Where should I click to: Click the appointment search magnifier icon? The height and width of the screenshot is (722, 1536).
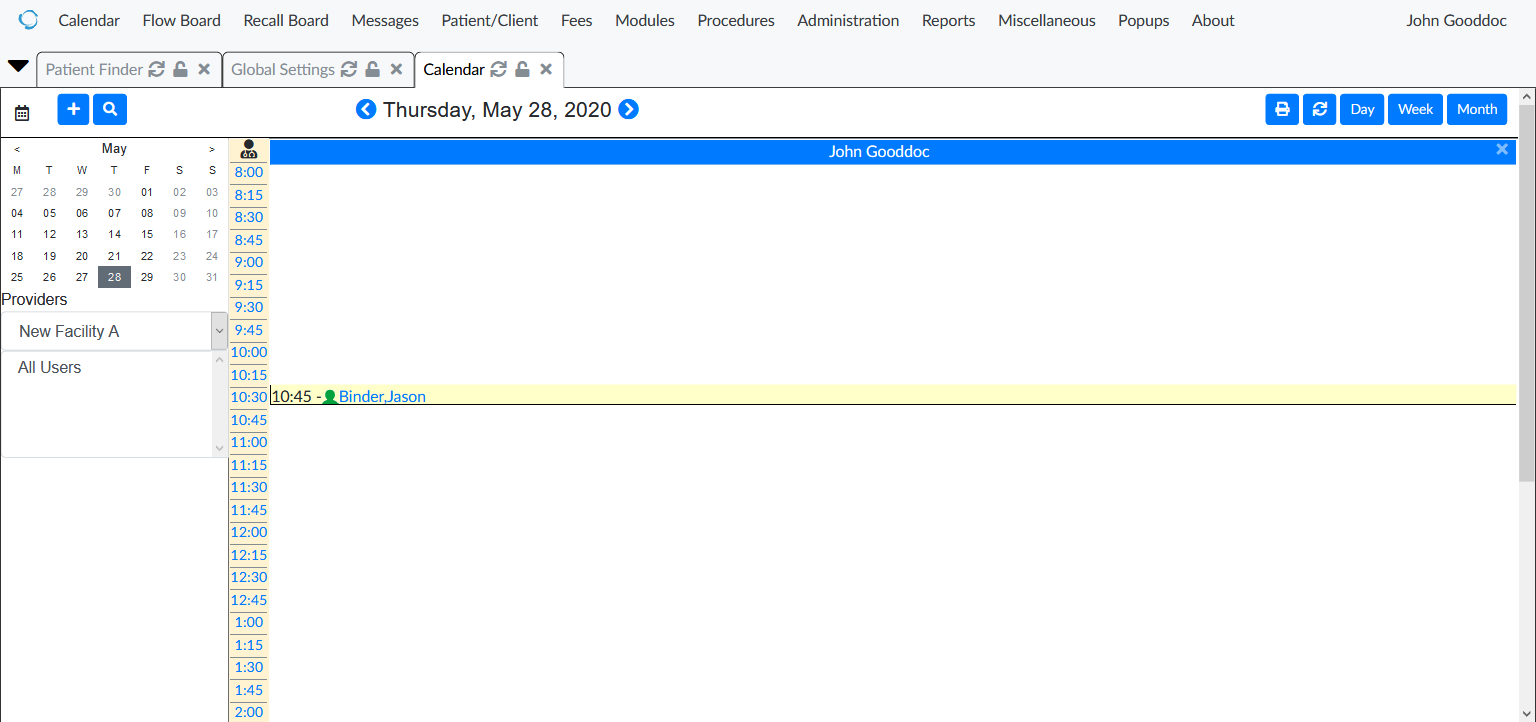point(110,109)
